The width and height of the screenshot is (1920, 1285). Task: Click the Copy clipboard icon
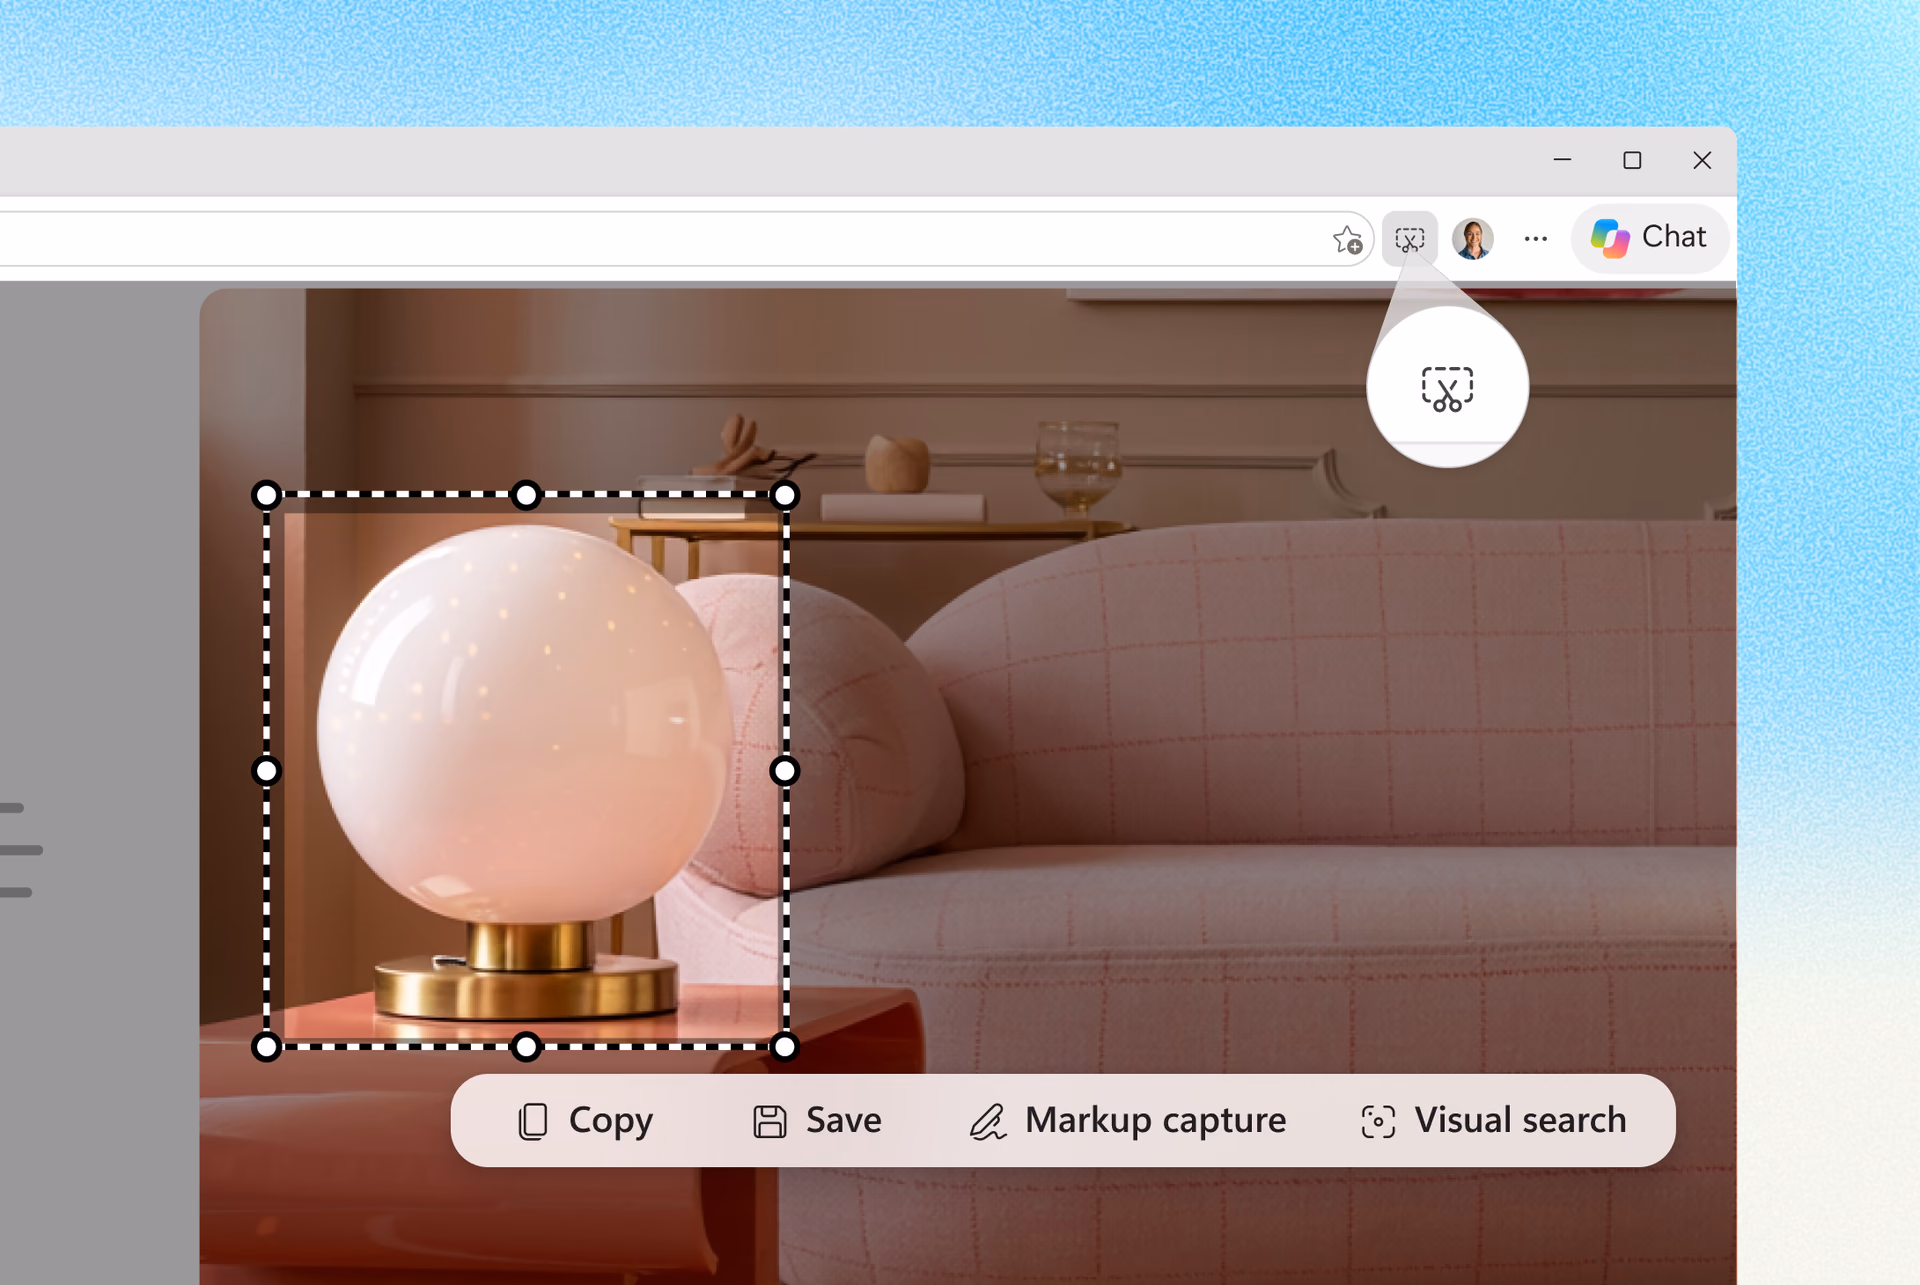[533, 1122]
